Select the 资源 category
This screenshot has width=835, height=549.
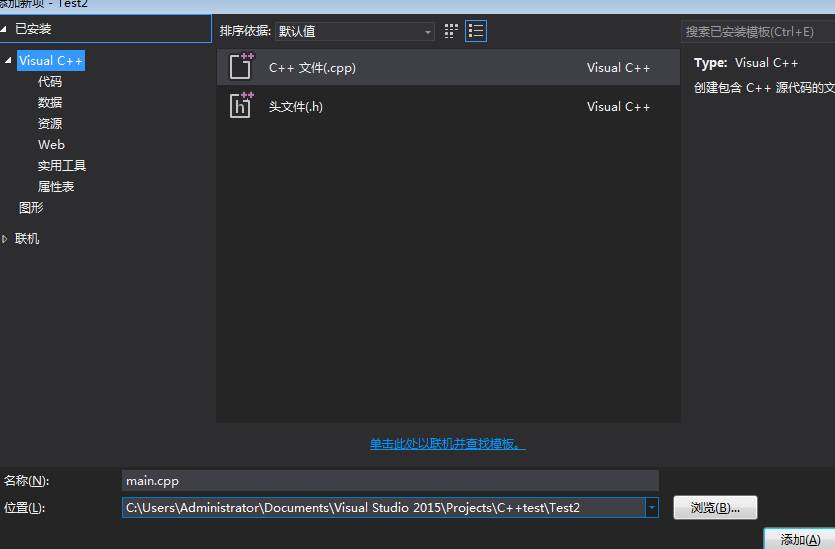pyautogui.click(x=50, y=124)
